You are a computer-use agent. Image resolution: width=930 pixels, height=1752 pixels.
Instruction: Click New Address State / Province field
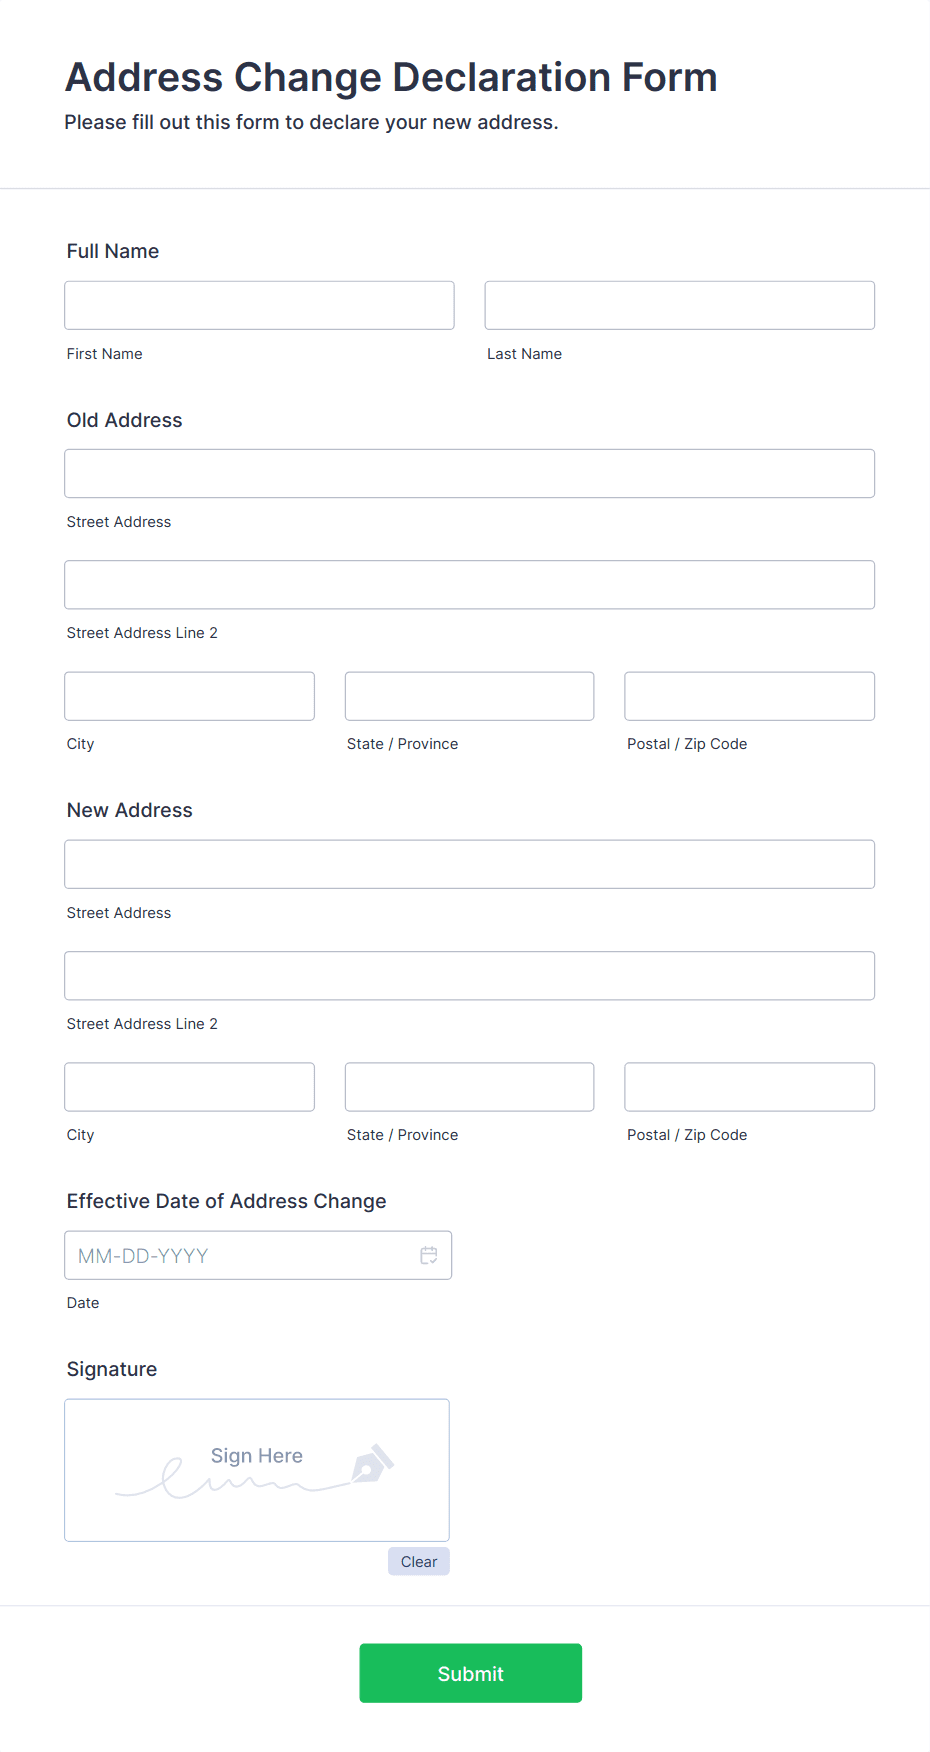[x=469, y=1087]
